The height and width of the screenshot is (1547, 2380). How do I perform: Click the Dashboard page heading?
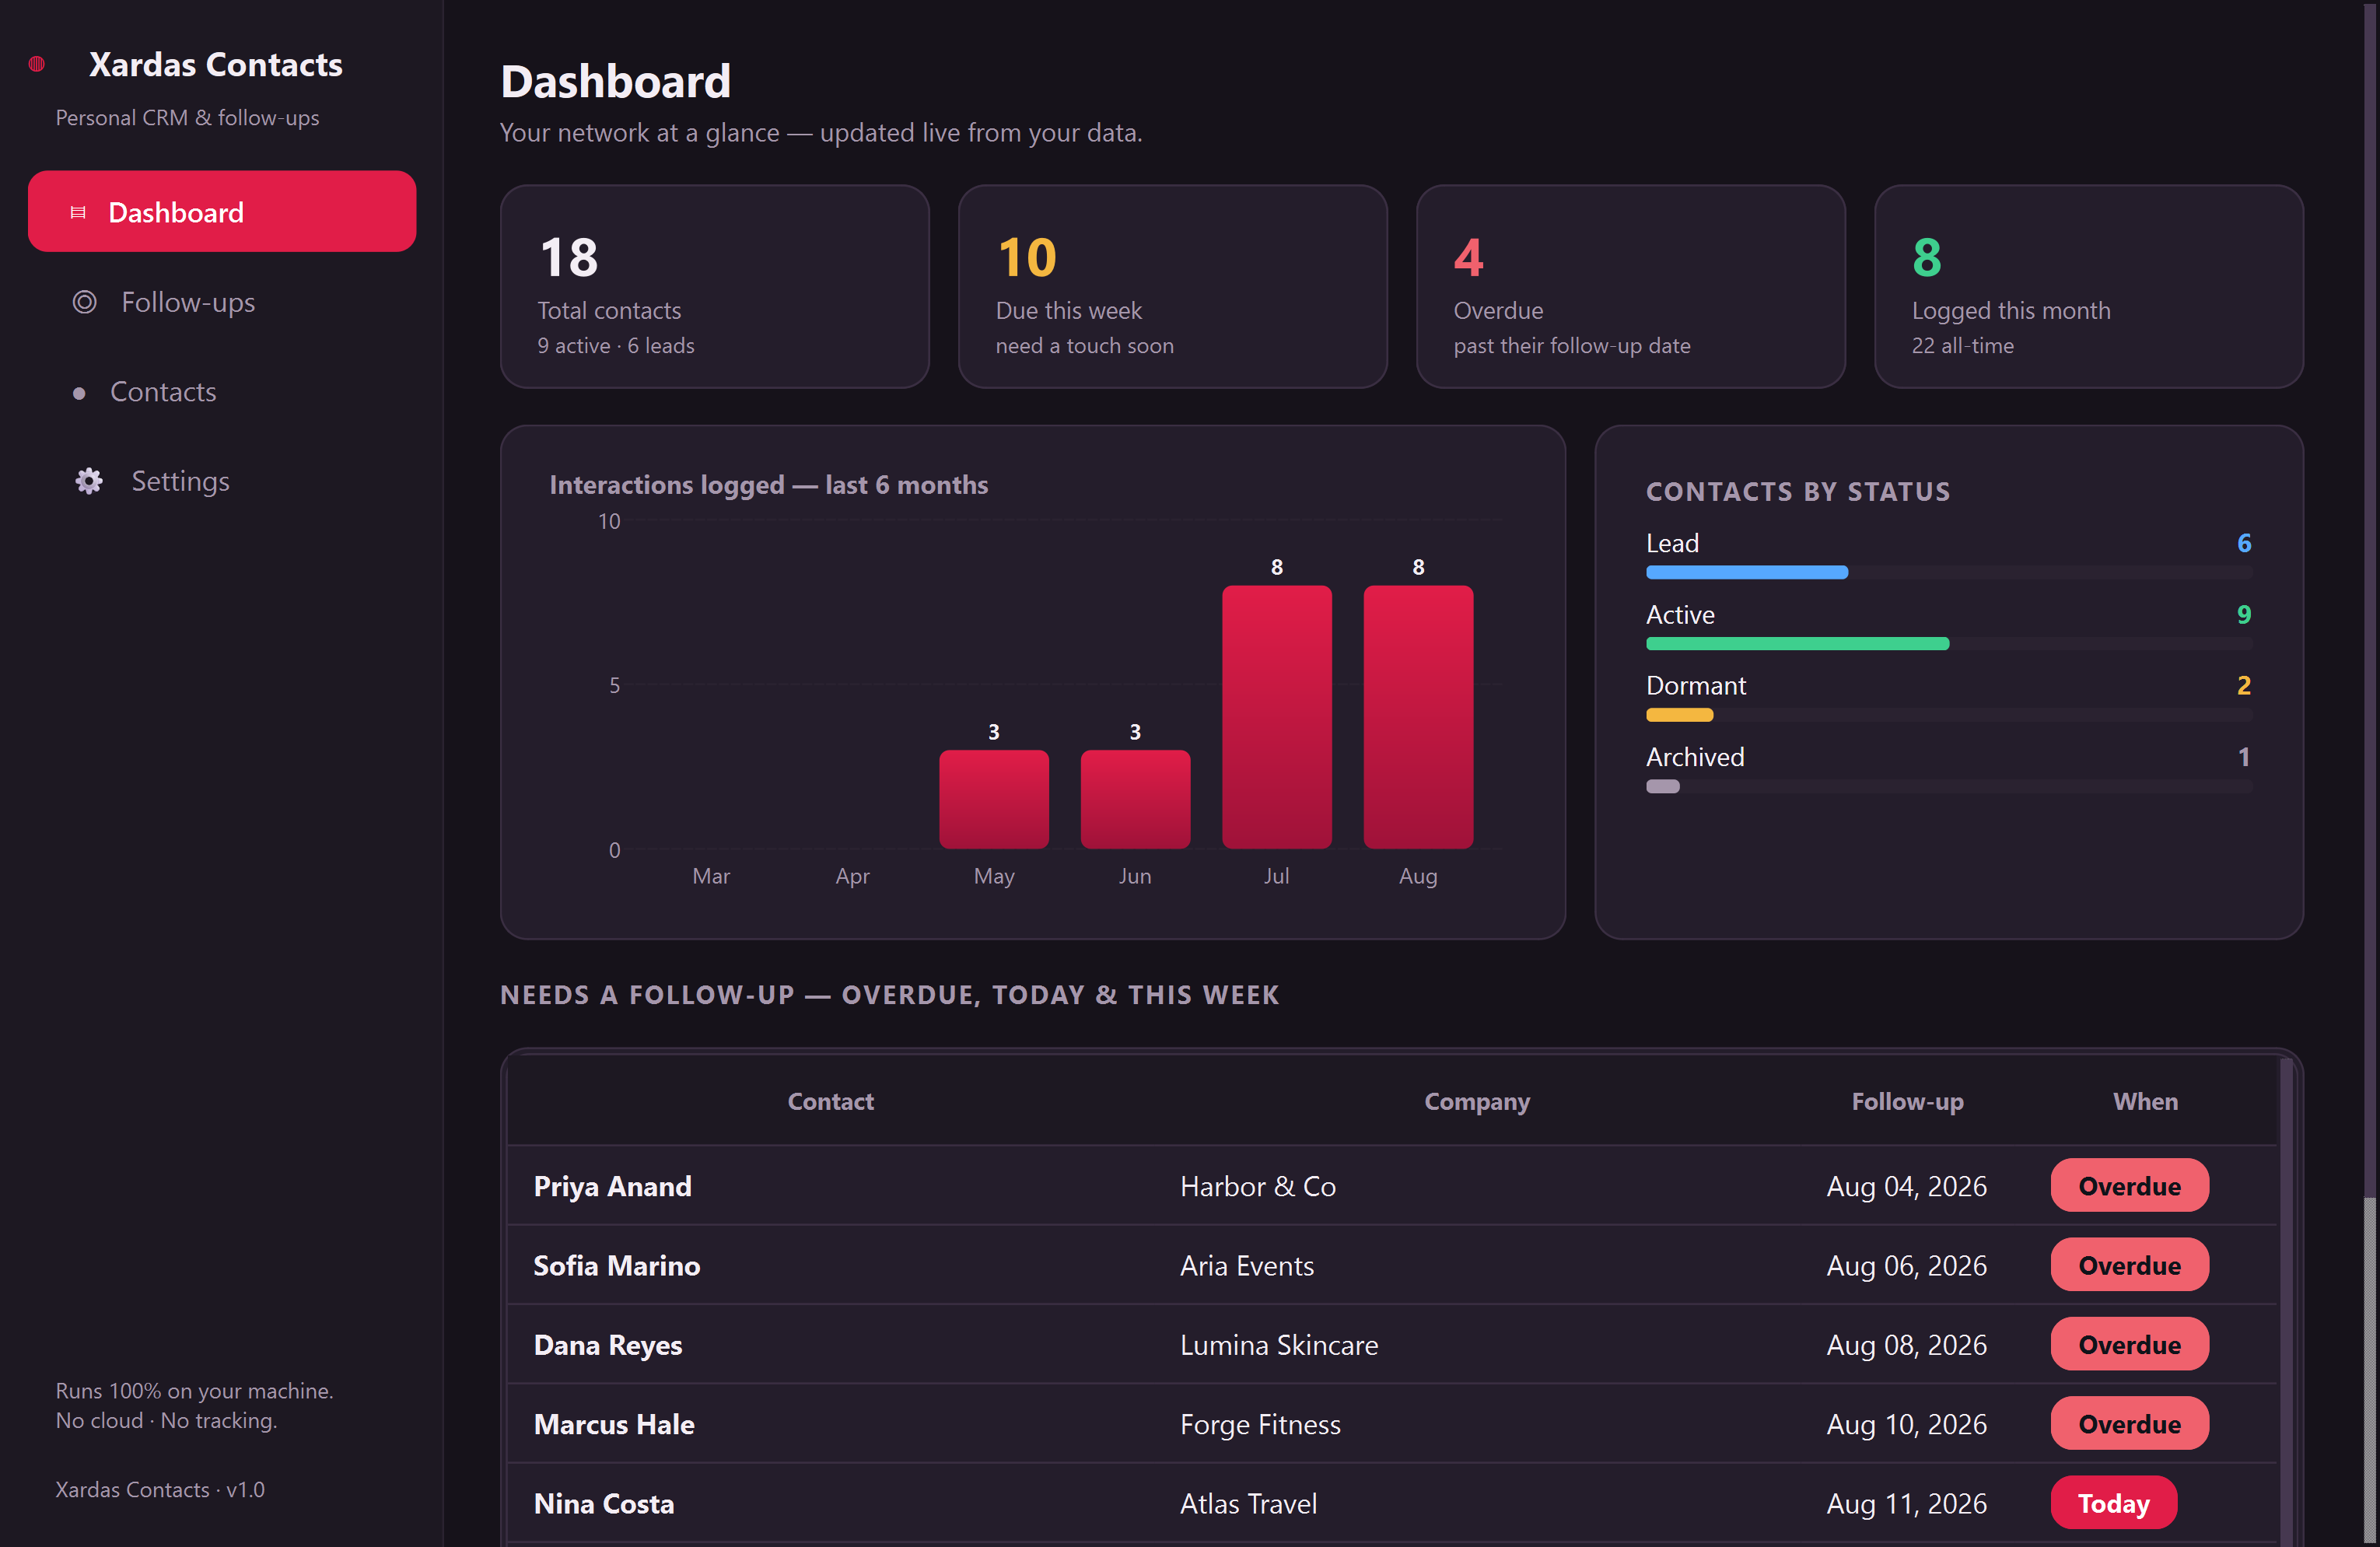pyautogui.click(x=615, y=81)
